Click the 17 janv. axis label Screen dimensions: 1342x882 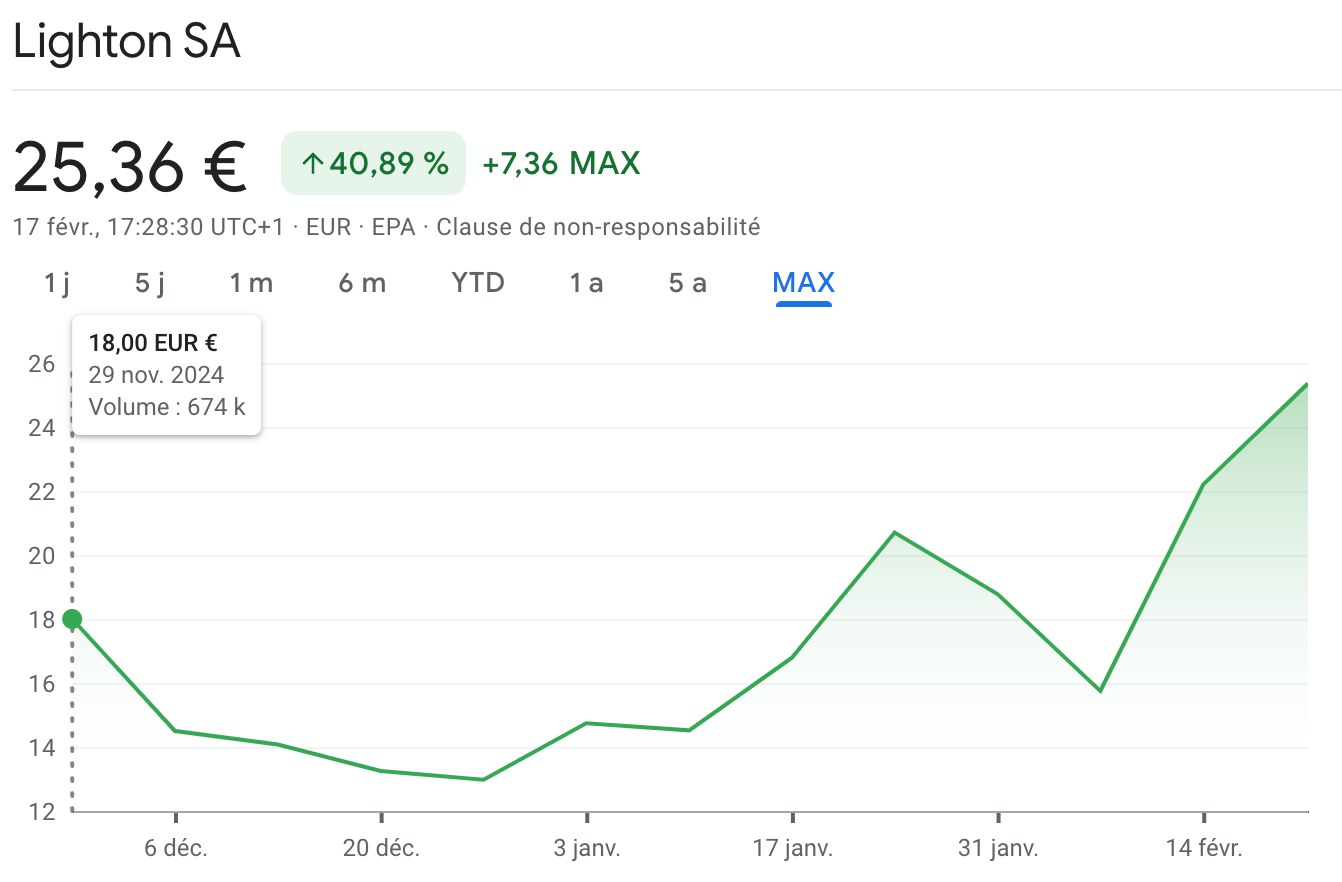point(792,849)
